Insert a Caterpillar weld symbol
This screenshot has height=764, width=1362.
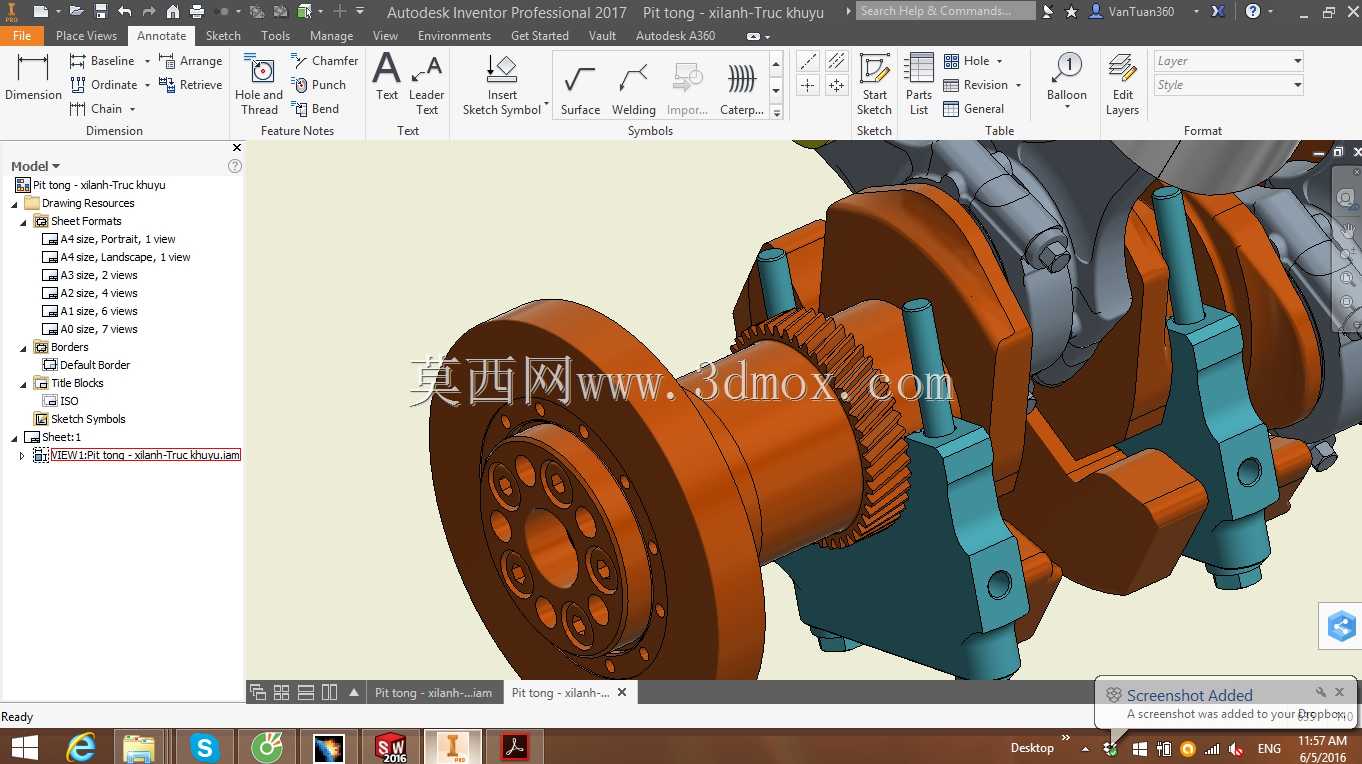tap(742, 89)
